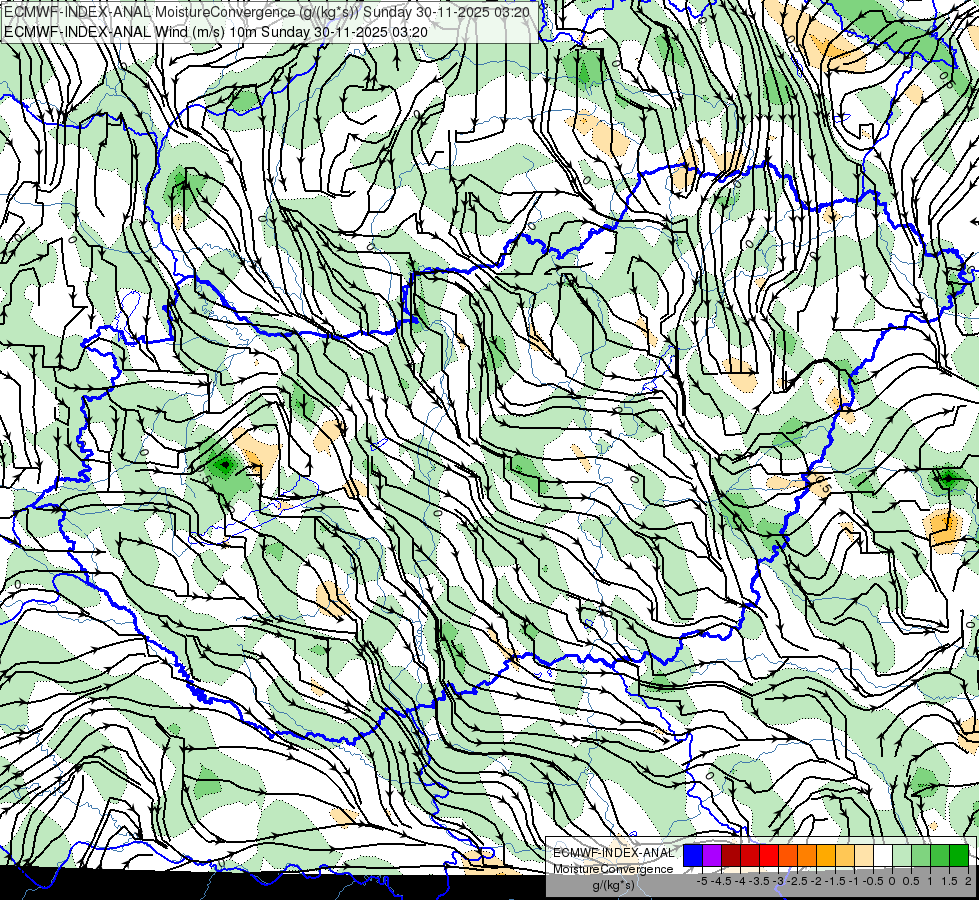Click the 2 legend scale value
Screen dimensions: 979x900
(968, 881)
